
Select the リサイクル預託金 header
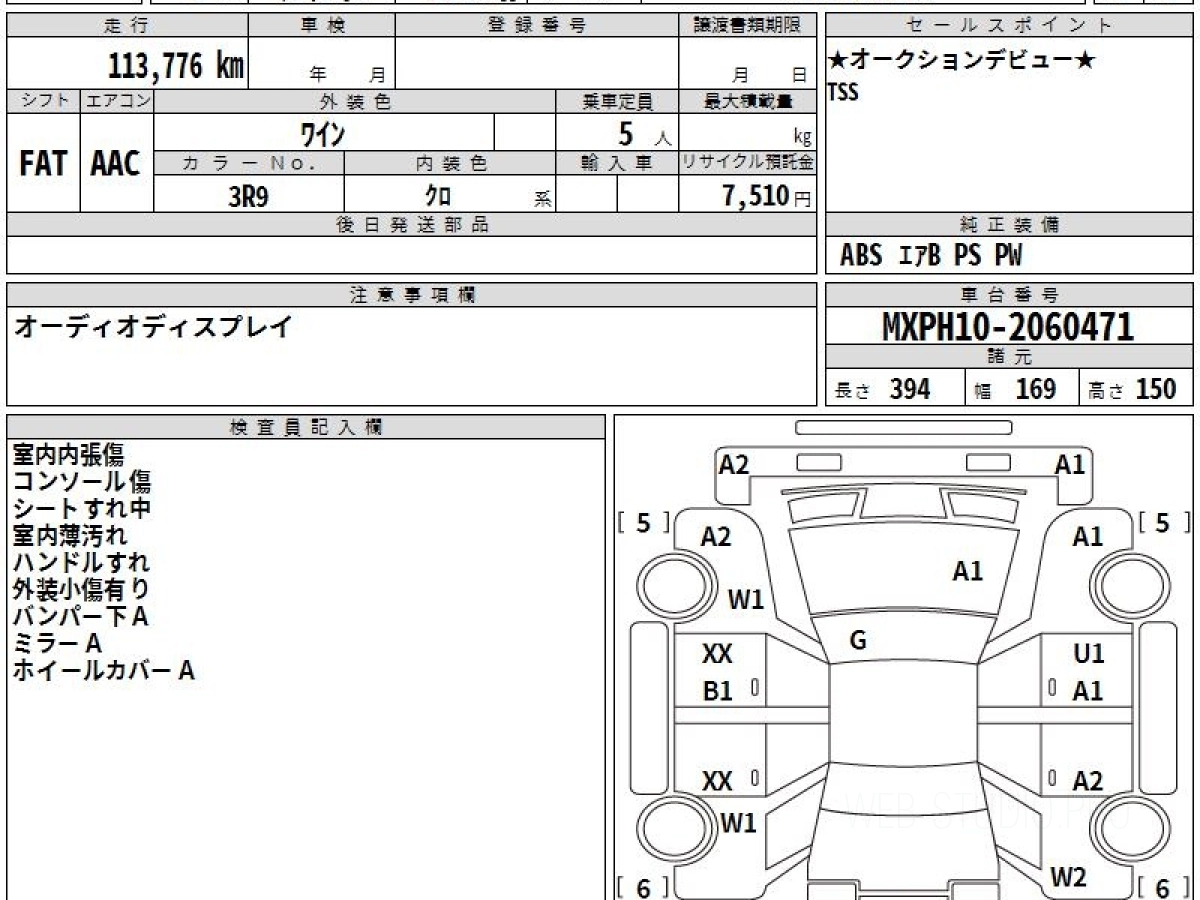747,163
